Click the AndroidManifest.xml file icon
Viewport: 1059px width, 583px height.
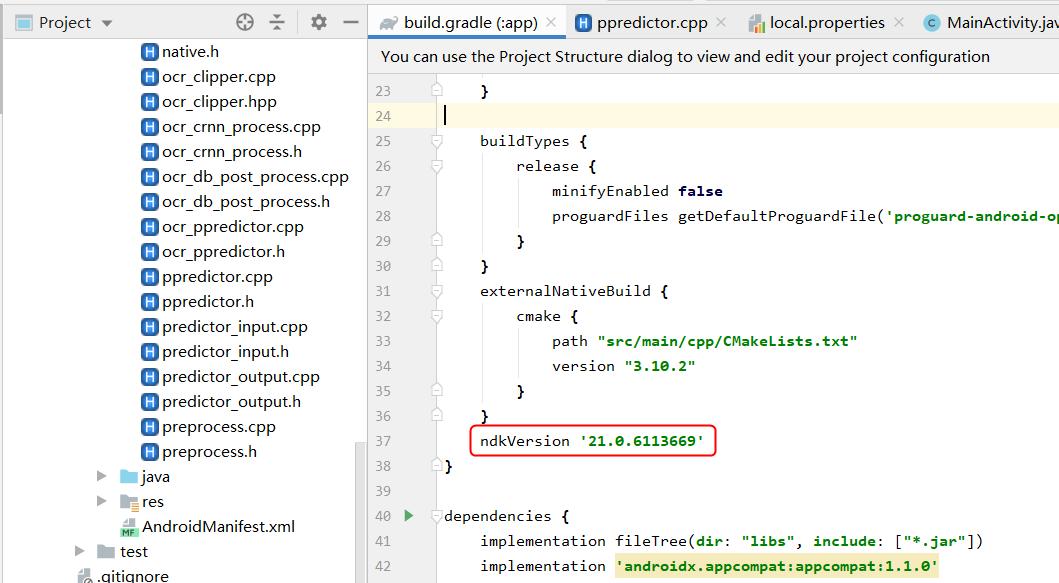[x=128, y=528]
